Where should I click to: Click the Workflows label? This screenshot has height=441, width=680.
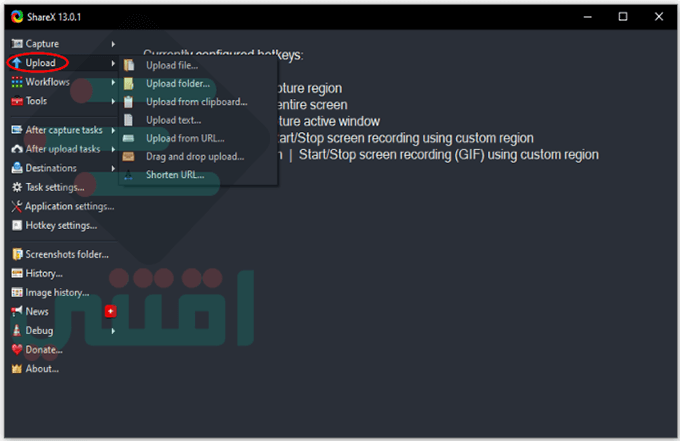coord(47,82)
